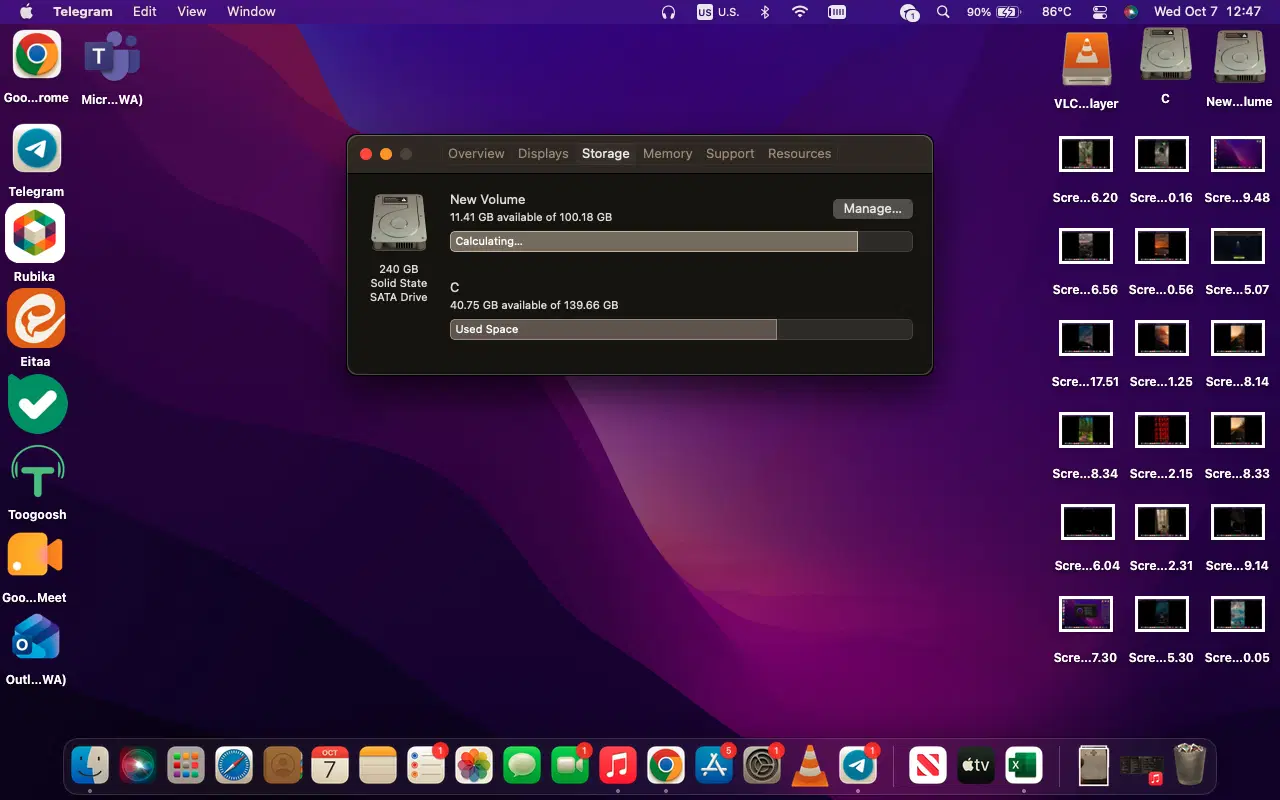The height and width of the screenshot is (800, 1280).
Task: Launch Siri from the Dock
Action: pos(138,766)
